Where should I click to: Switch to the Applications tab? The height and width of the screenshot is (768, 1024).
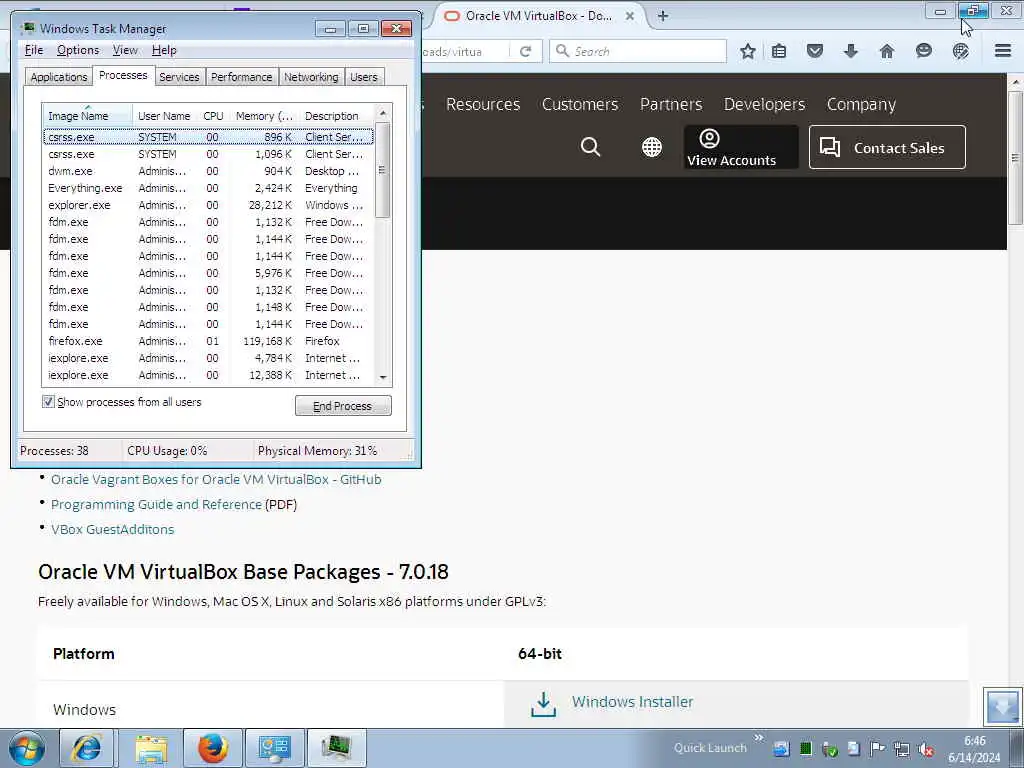pyautogui.click(x=59, y=77)
